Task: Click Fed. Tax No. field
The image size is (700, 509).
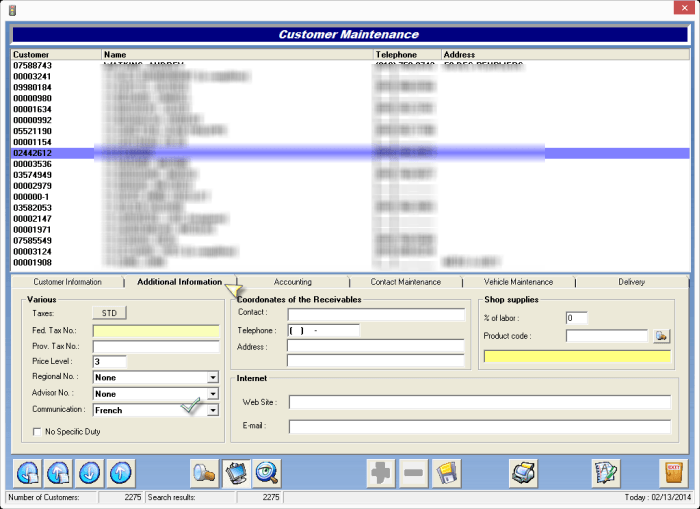Action: pos(156,331)
